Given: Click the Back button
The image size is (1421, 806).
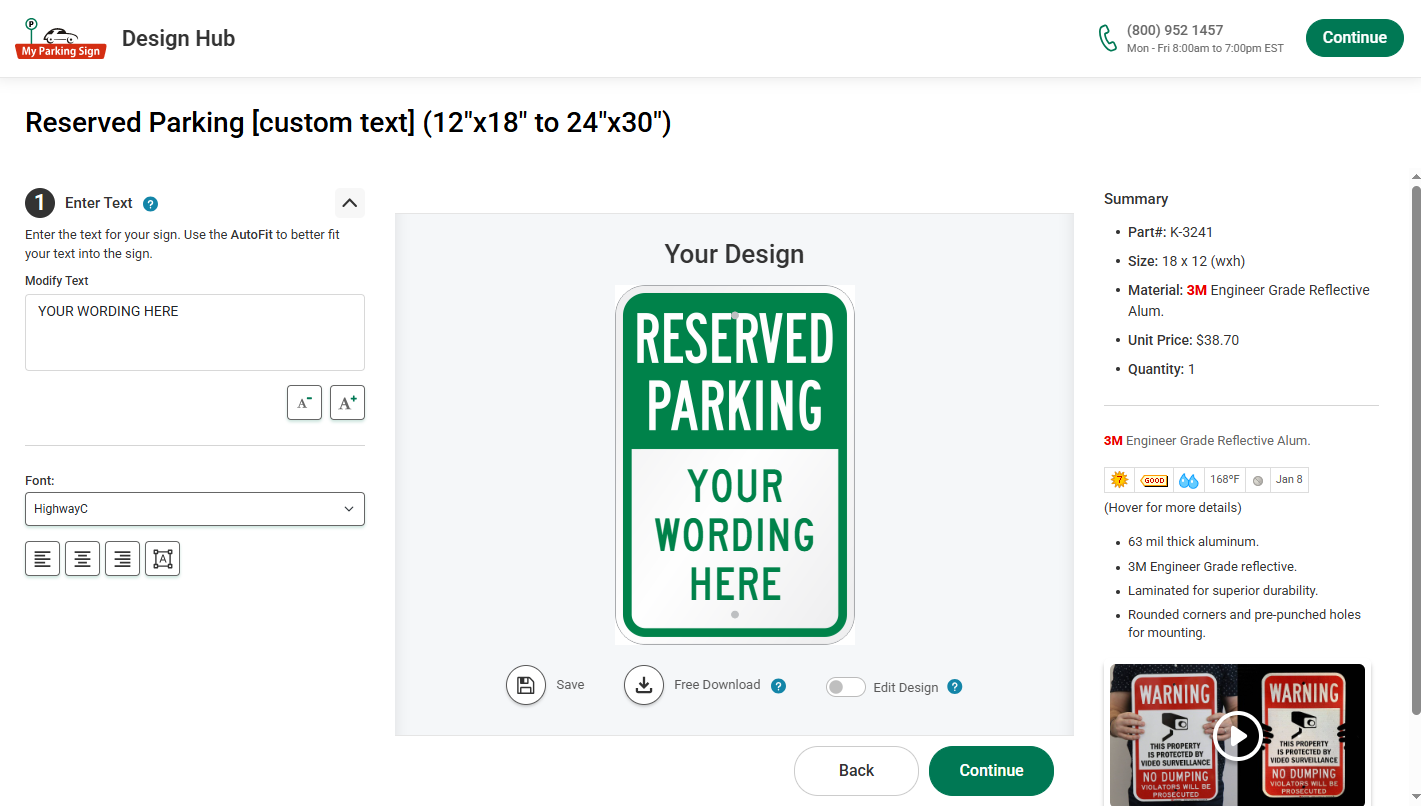Looking at the screenshot, I should coord(856,770).
